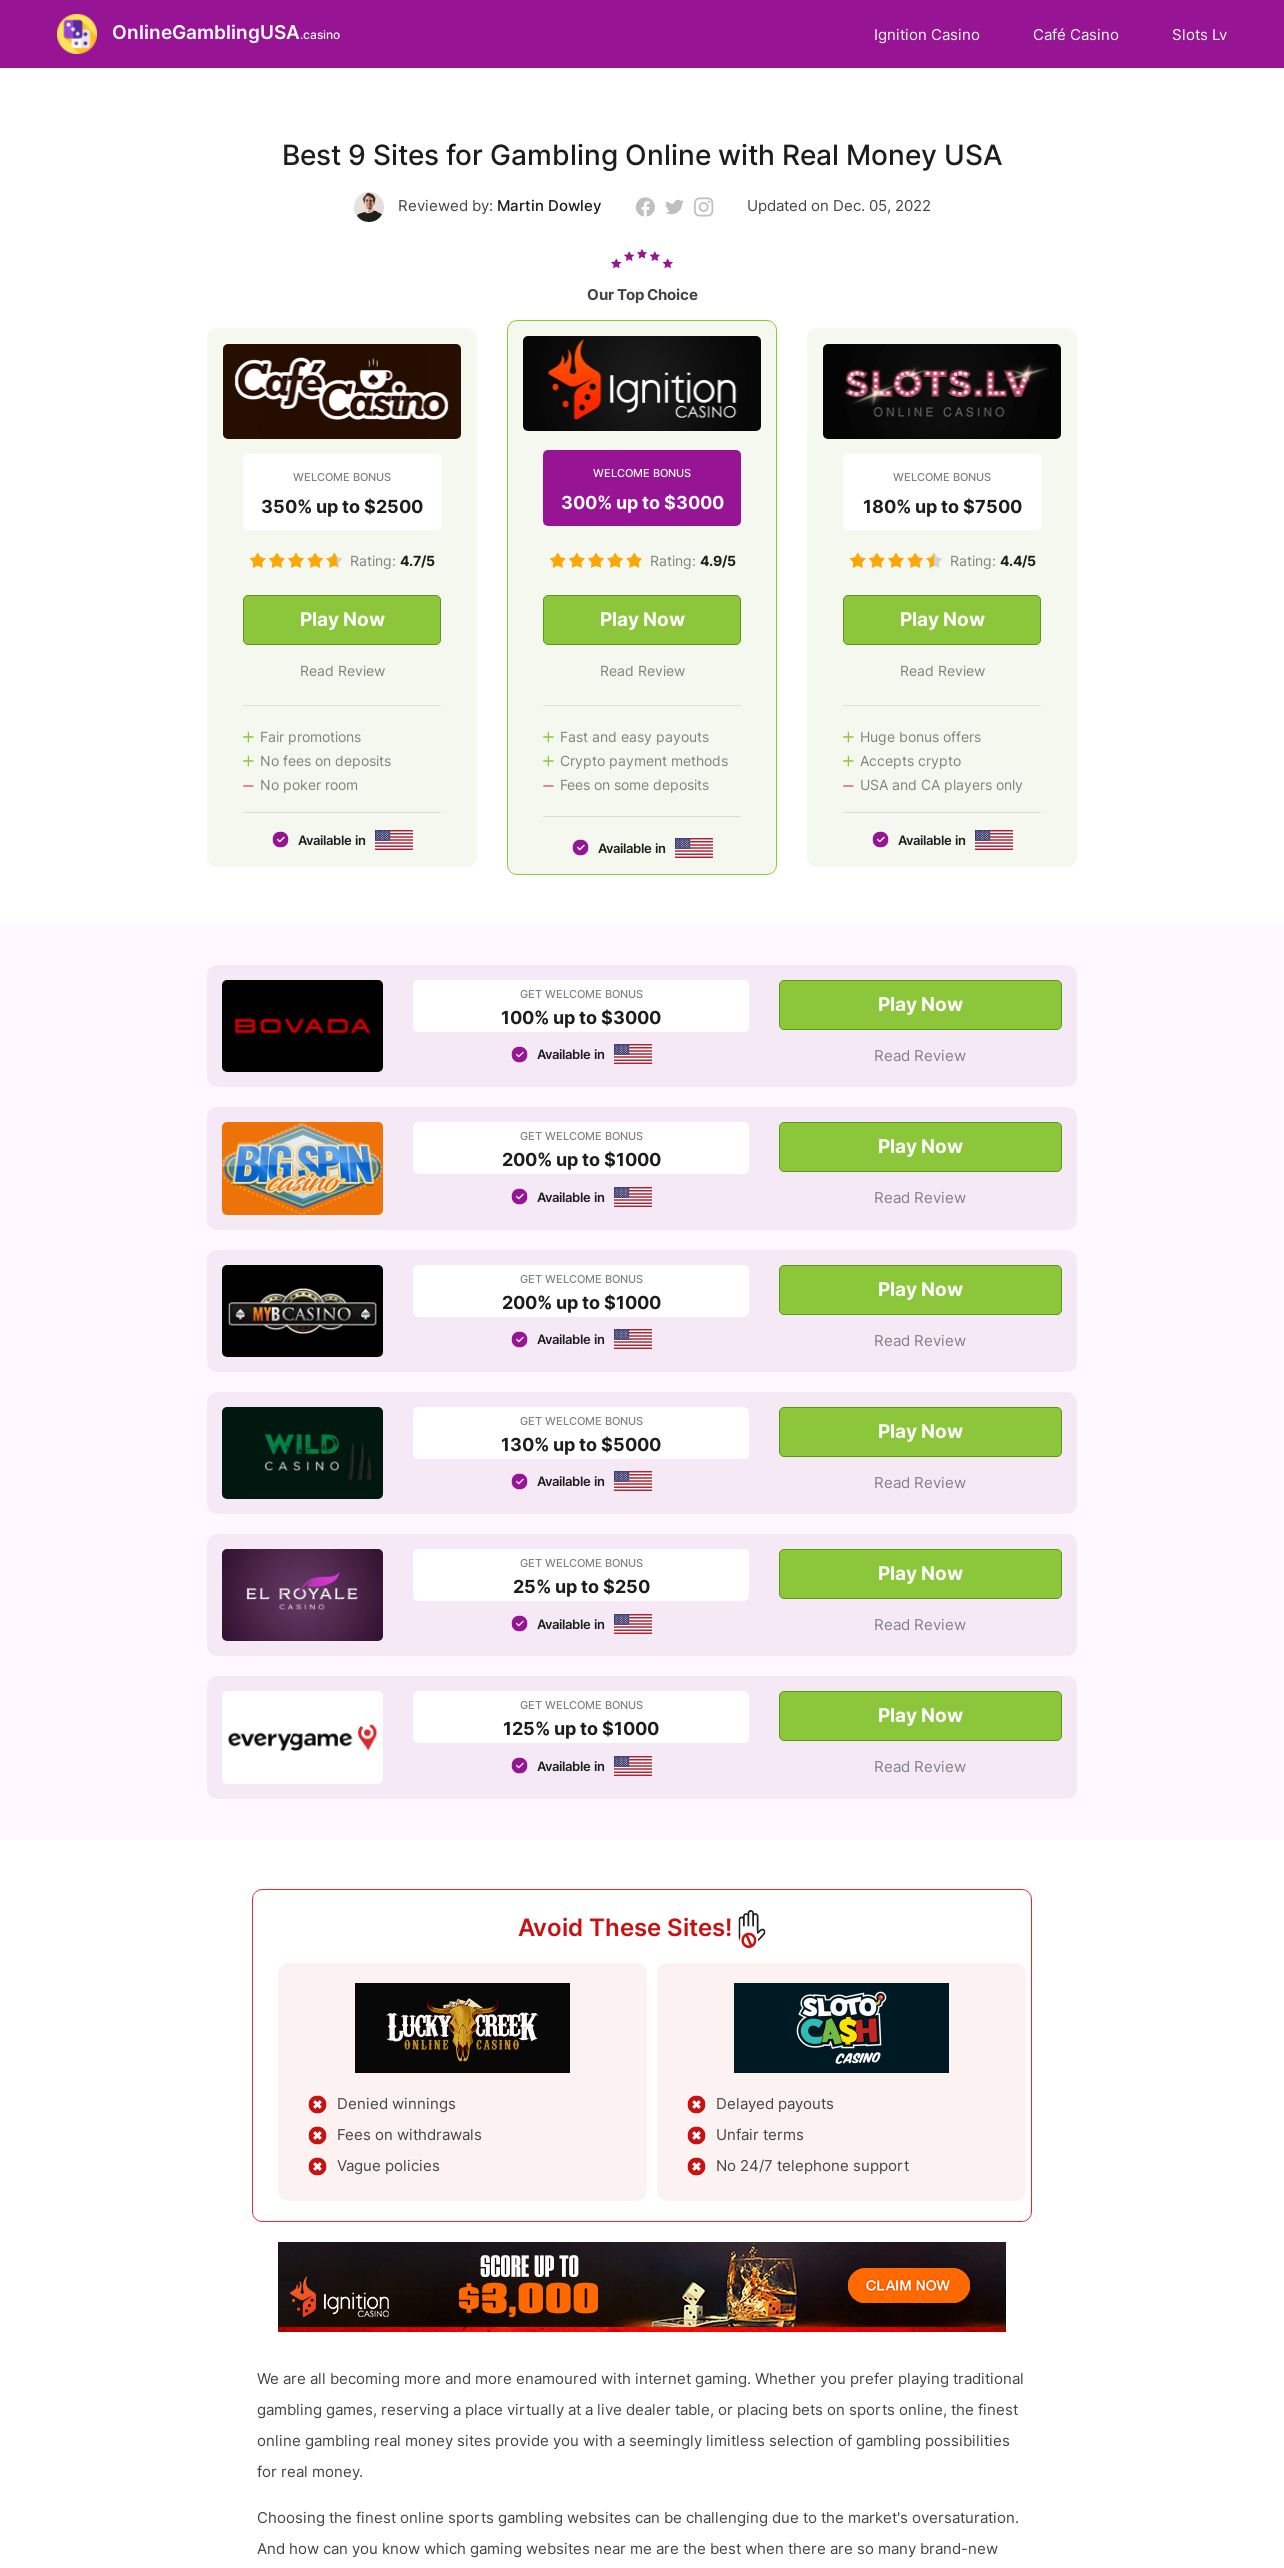This screenshot has height=2568, width=1284.
Task: Open Read Review for El Royale
Action: pyautogui.click(x=920, y=1625)
